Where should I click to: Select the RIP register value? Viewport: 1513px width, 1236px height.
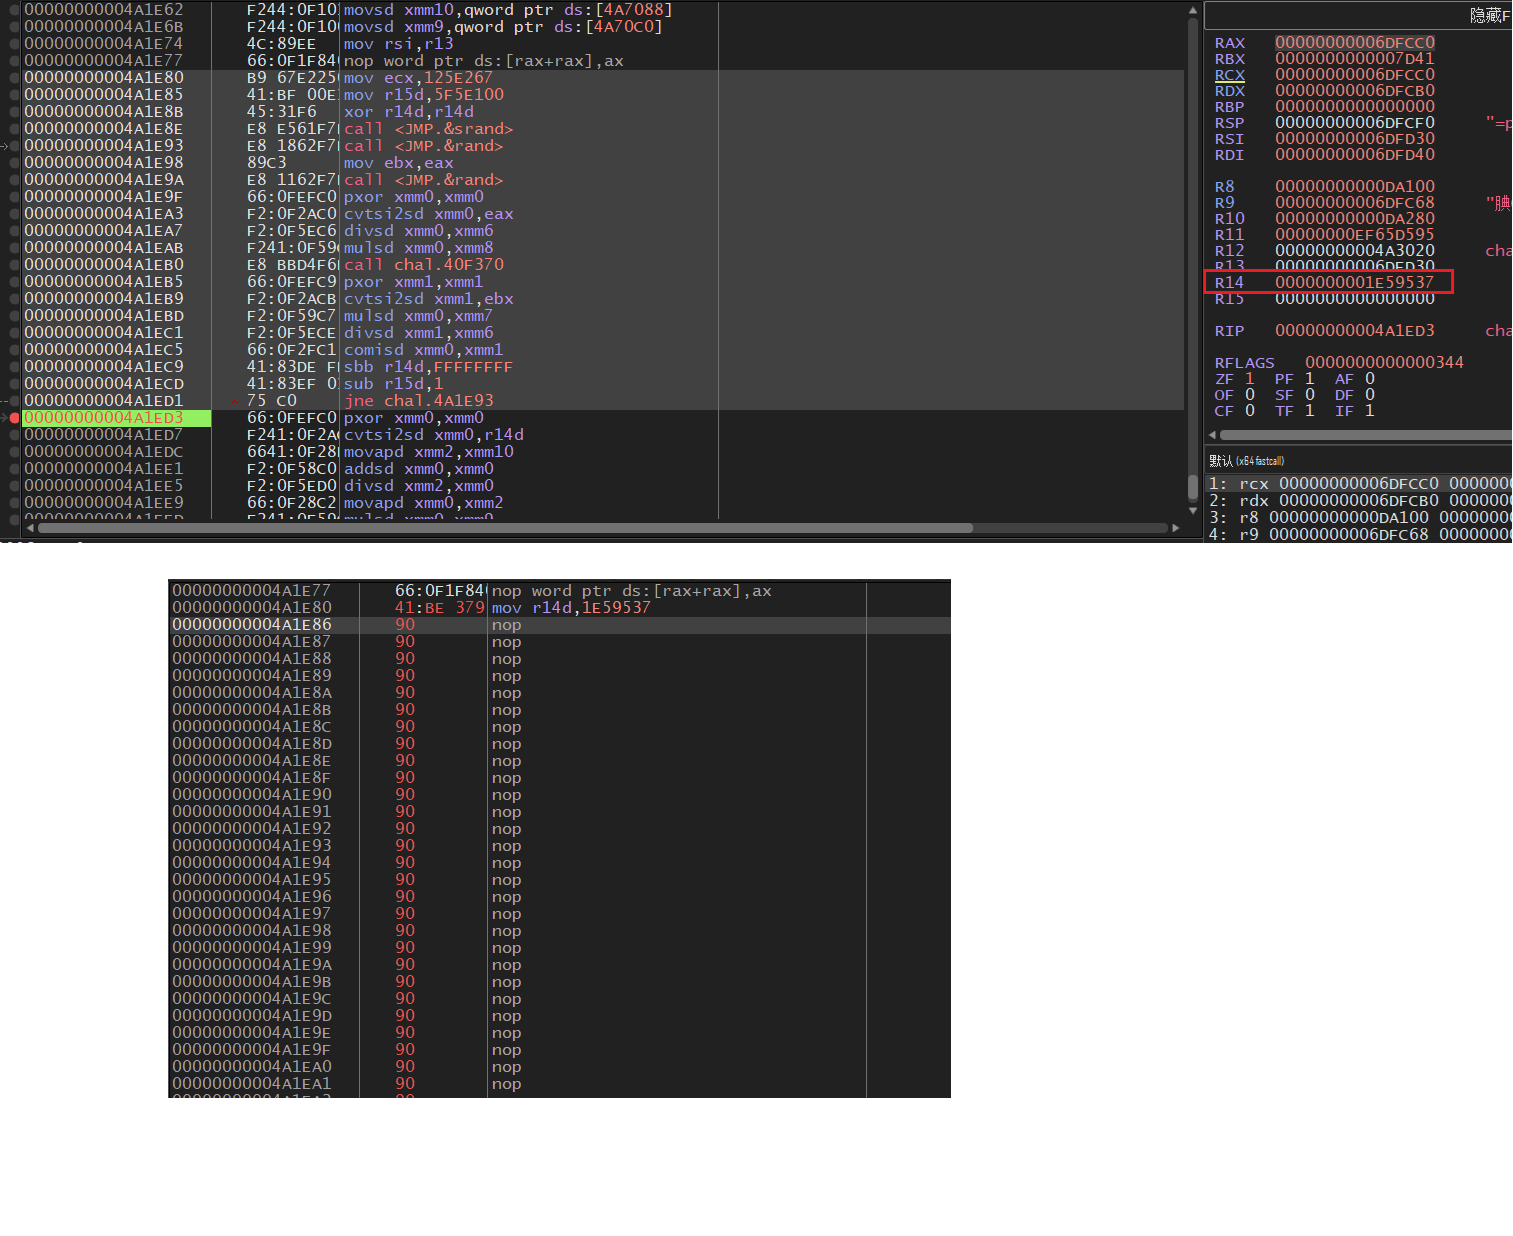[1354, 331]
